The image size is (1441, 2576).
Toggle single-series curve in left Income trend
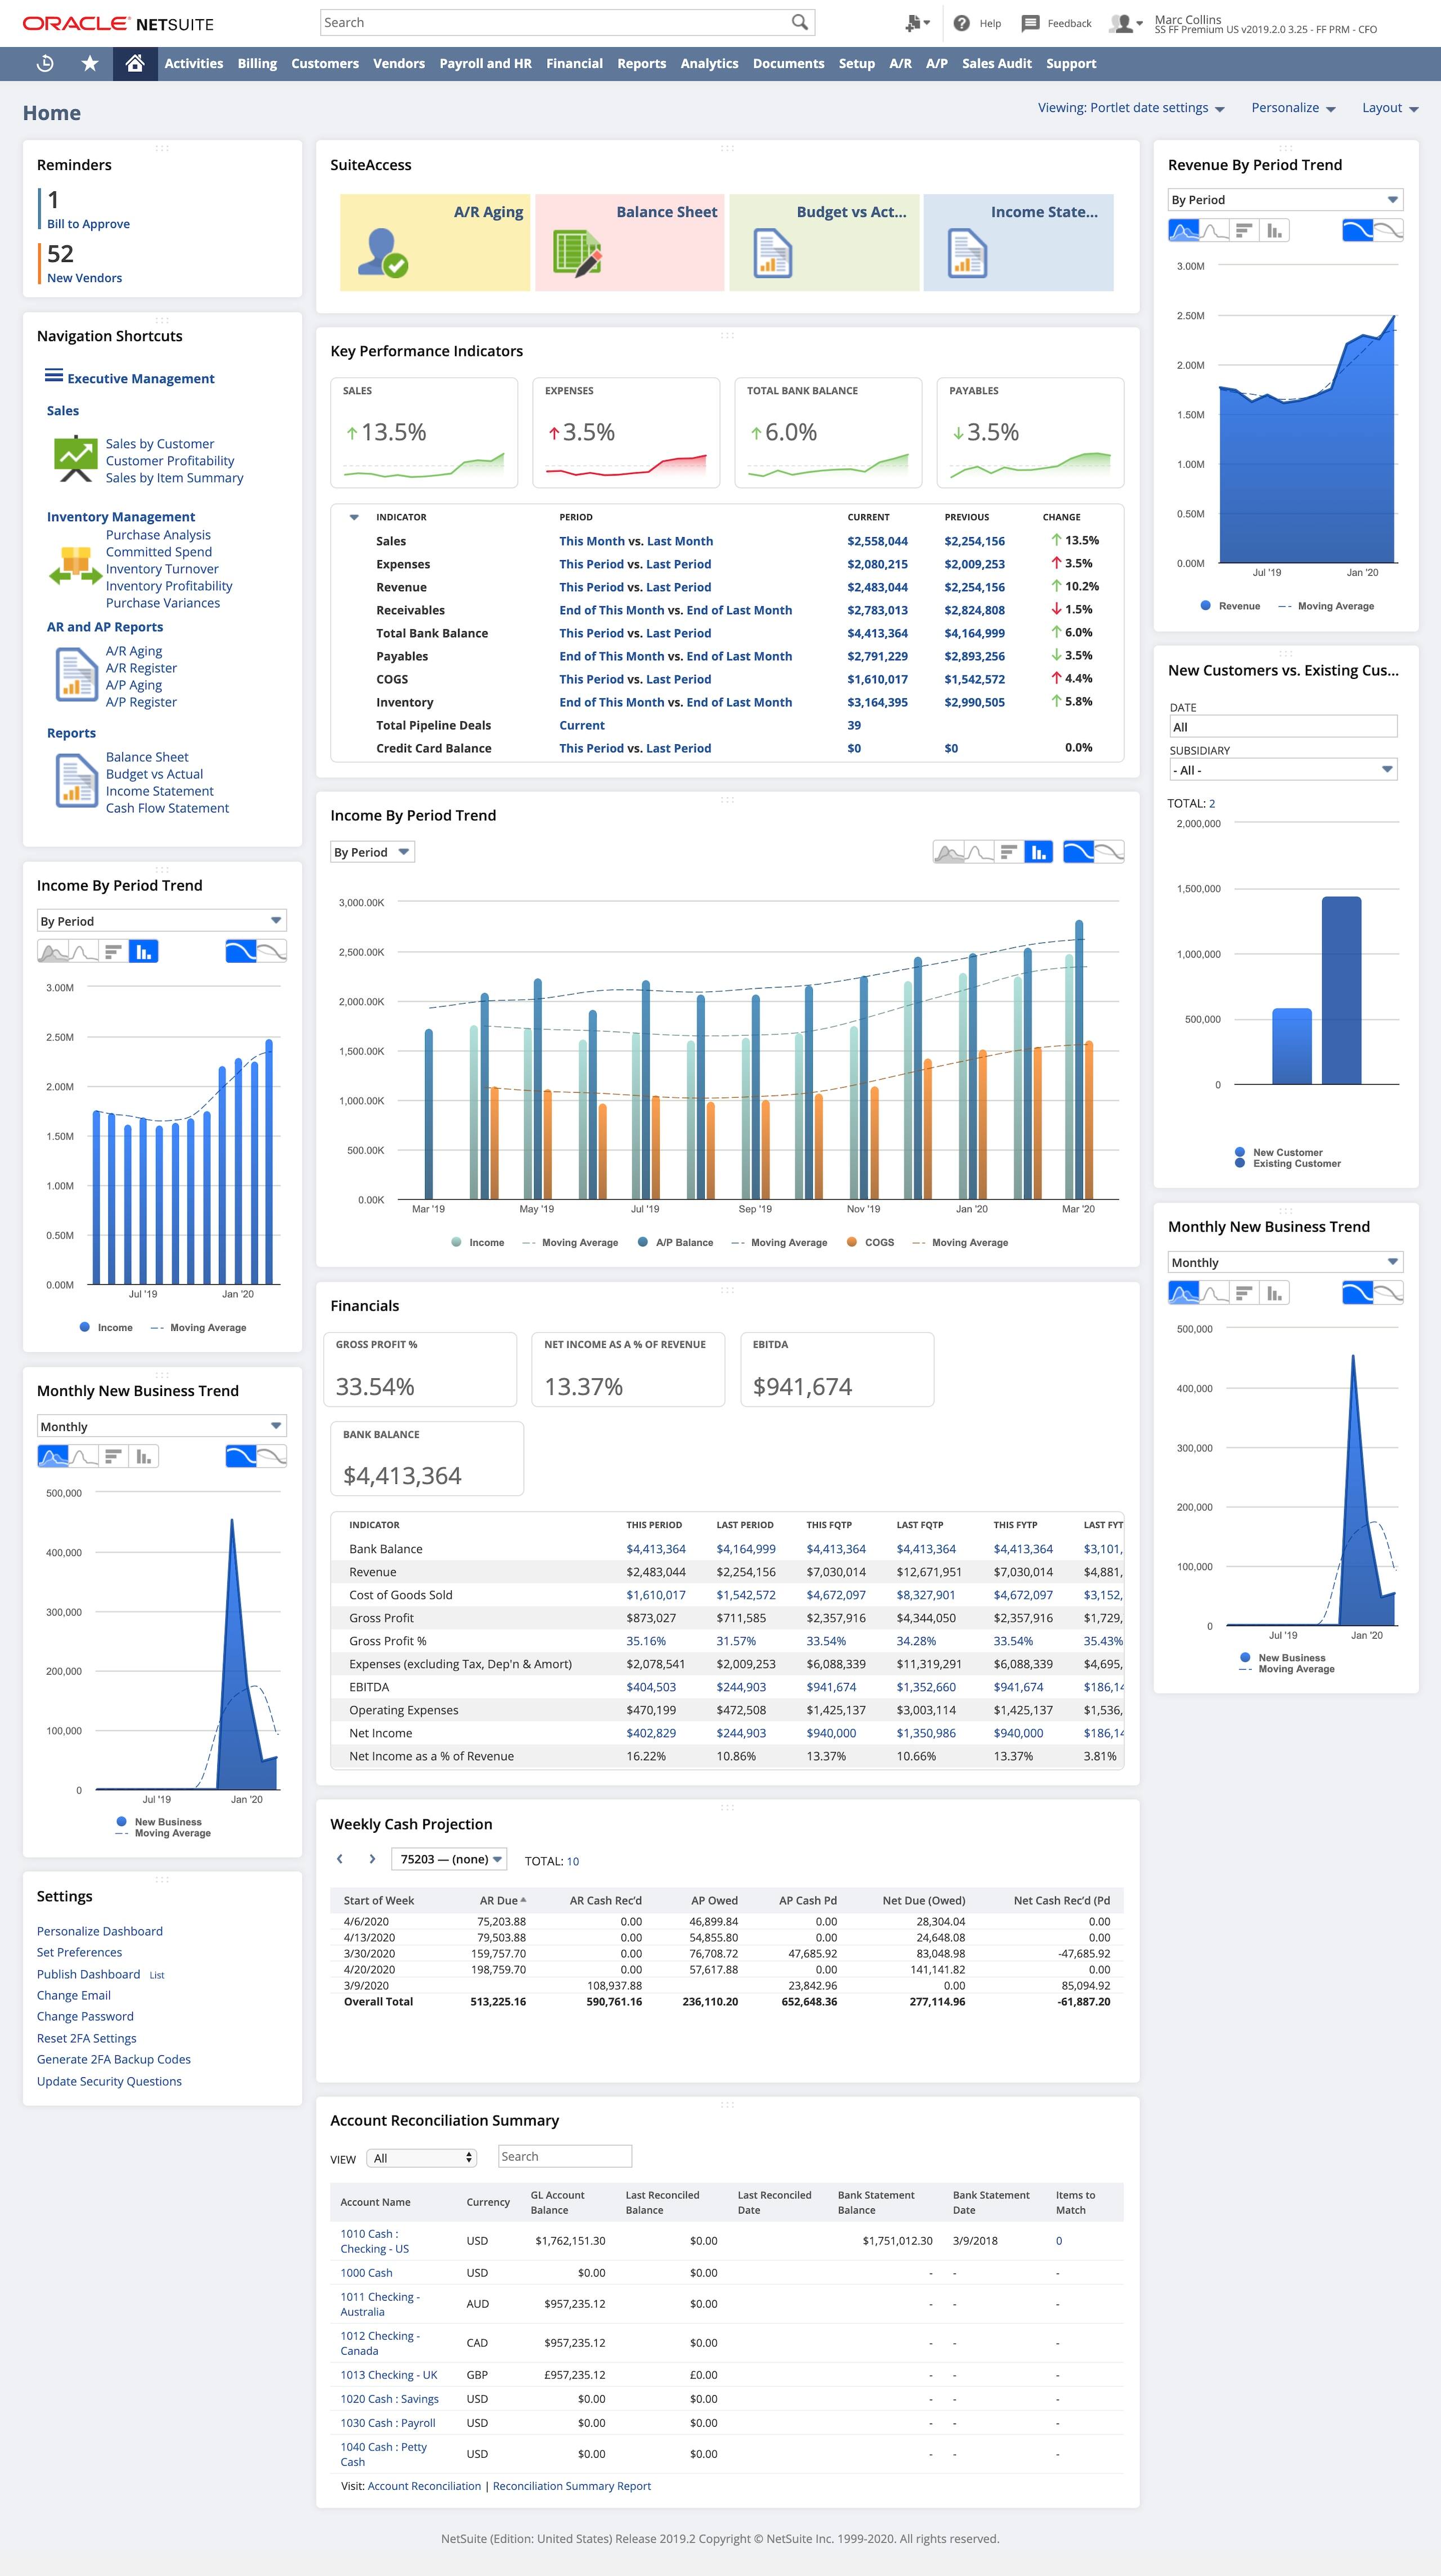point(241,951)
